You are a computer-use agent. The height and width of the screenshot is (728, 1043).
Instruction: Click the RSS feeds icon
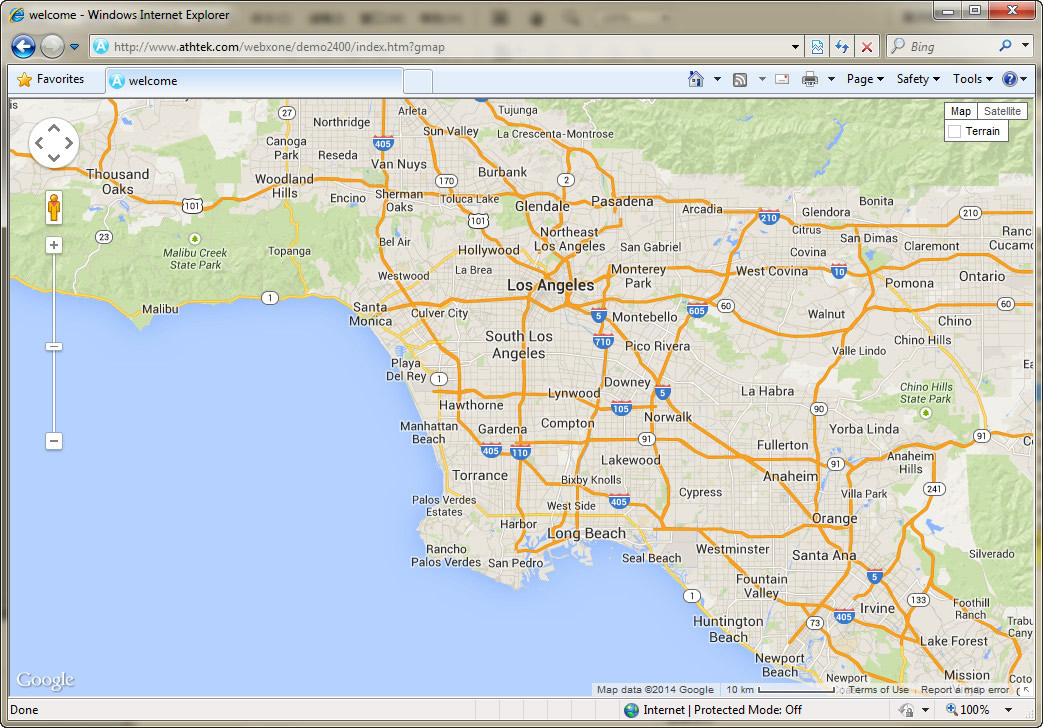740,80
